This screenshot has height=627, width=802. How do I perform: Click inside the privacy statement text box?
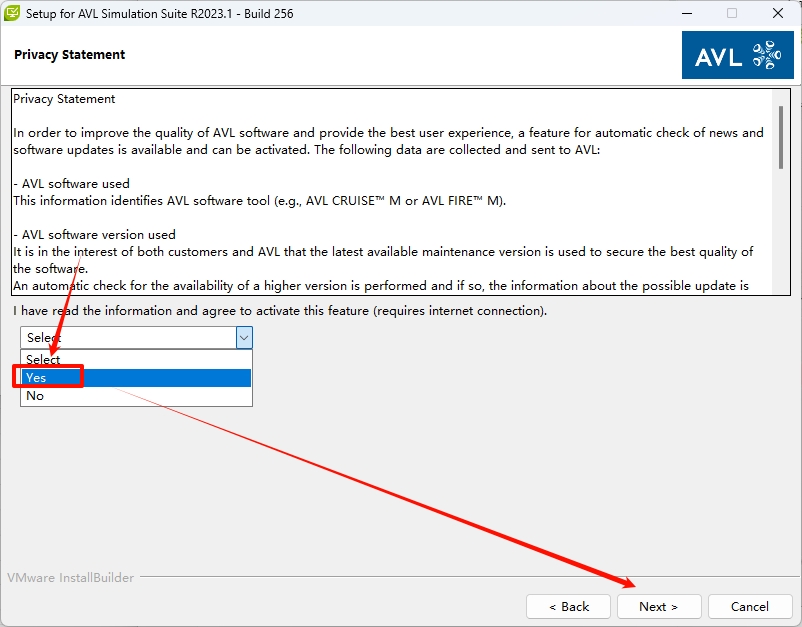(390, 190)
